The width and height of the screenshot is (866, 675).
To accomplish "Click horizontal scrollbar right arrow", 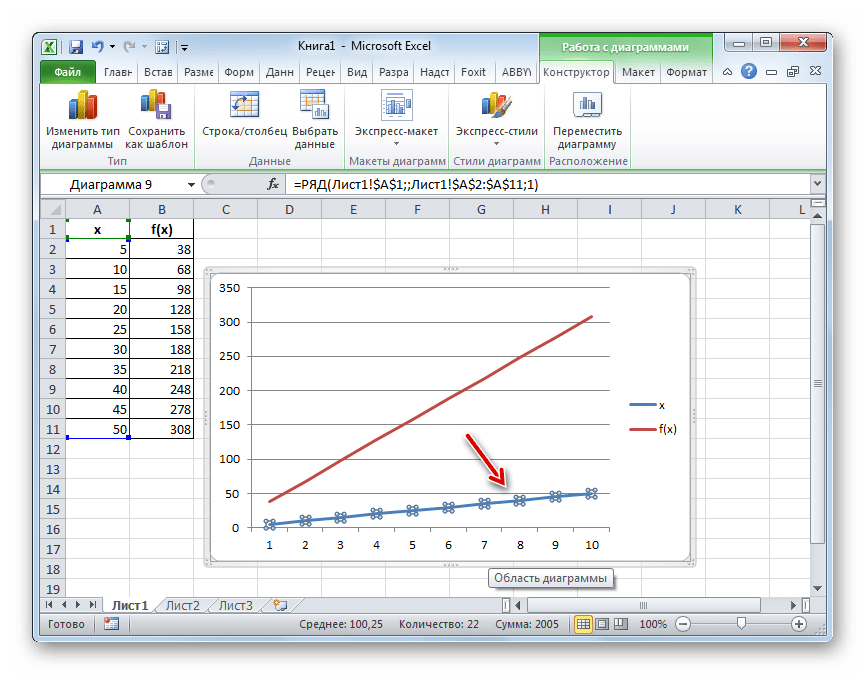I will [x=794, y=605].
